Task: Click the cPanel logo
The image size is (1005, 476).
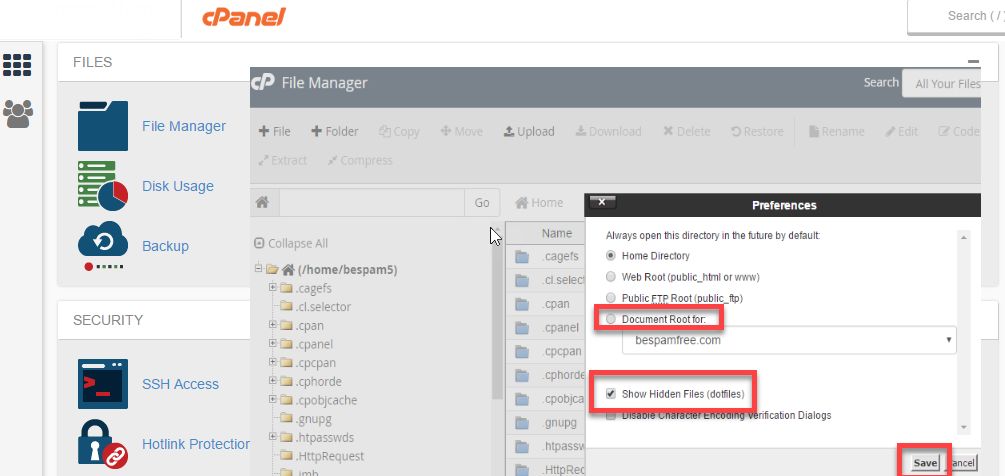Action: coord(244,17)
